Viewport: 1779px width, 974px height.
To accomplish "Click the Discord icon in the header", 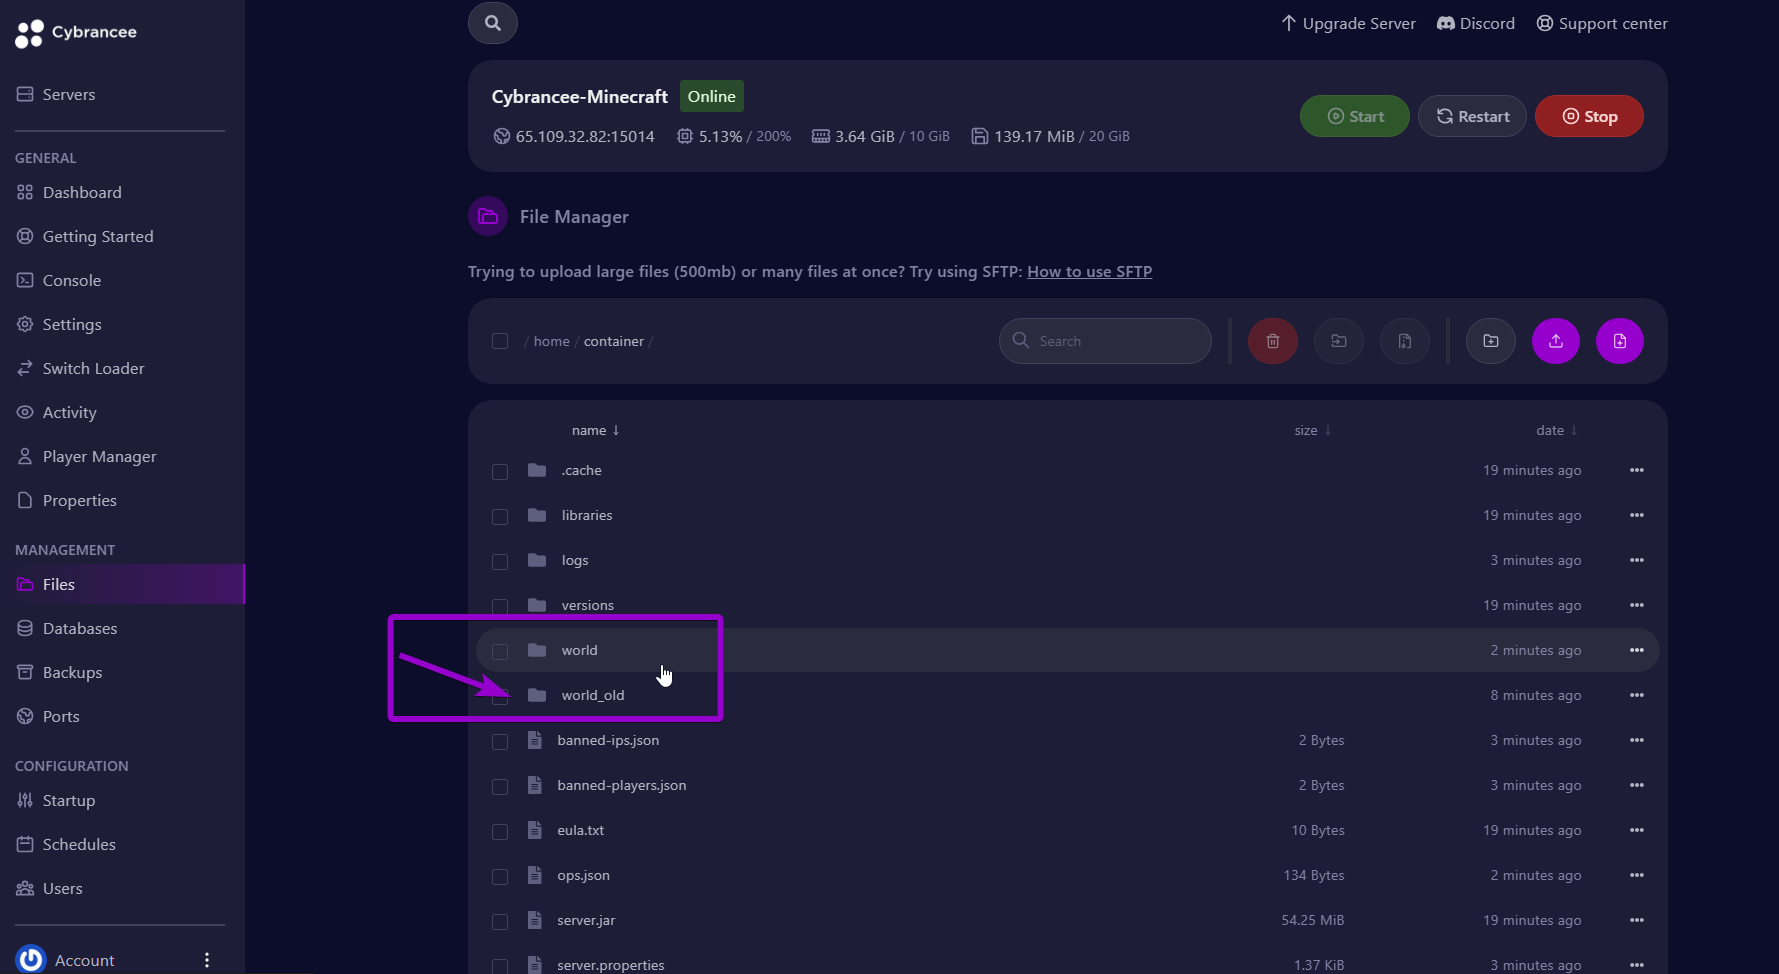I will pos(1444,22).
